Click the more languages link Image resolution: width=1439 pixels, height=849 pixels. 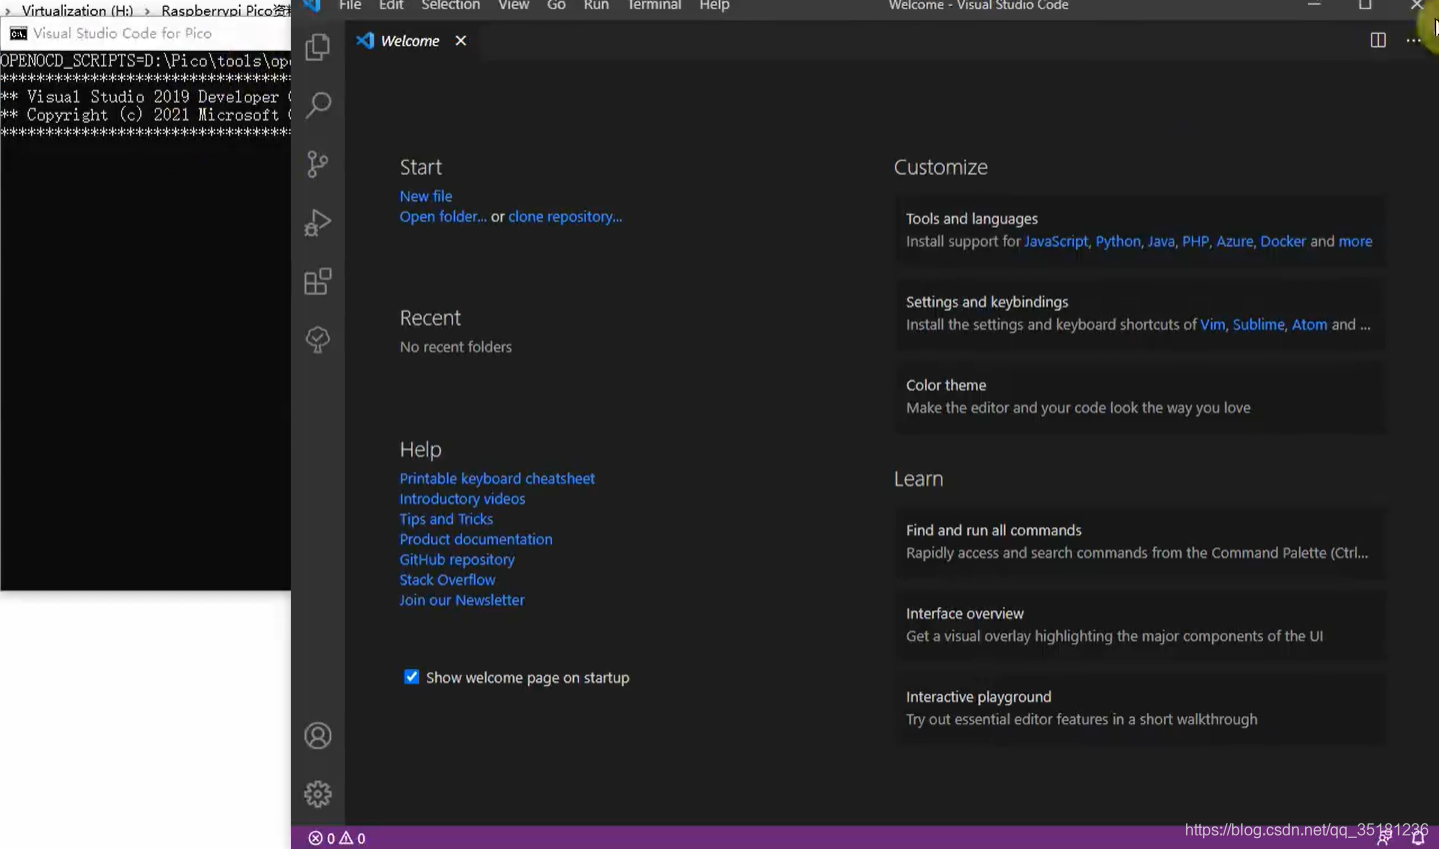pyautogui.click(x=1355, y=241)
